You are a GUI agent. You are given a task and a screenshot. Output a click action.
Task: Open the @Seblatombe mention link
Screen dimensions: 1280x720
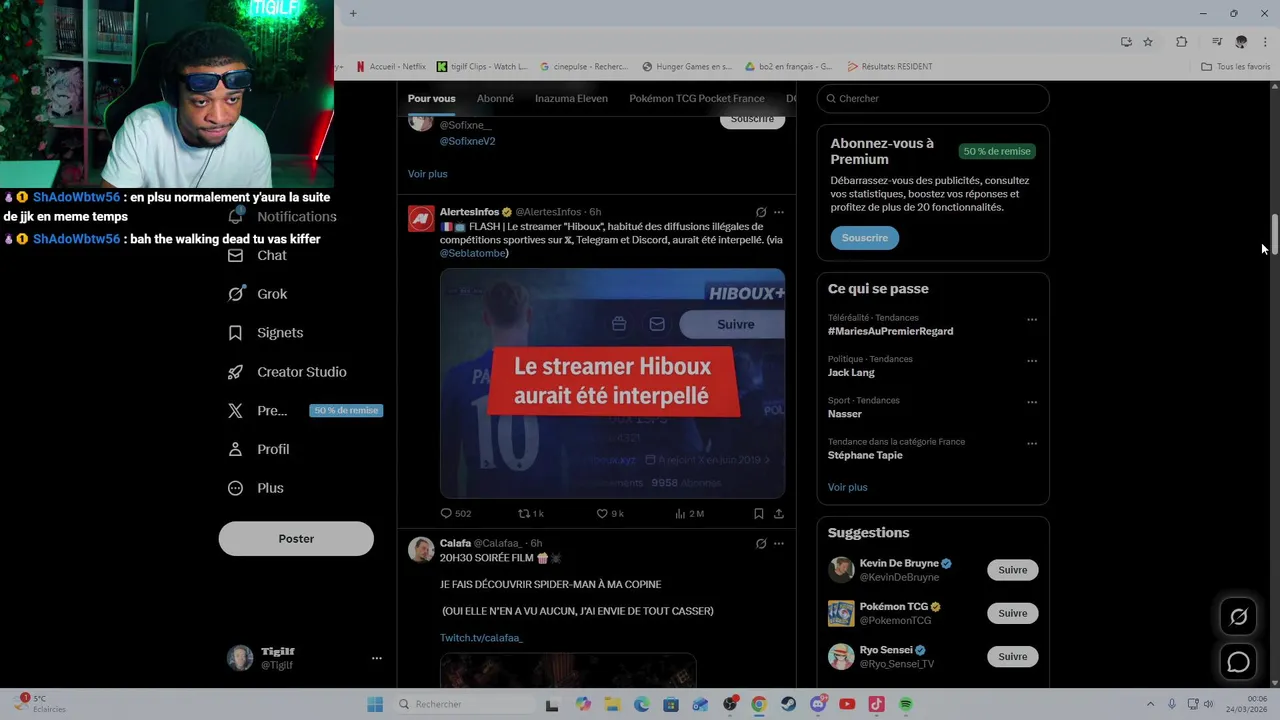pos(474,253)
